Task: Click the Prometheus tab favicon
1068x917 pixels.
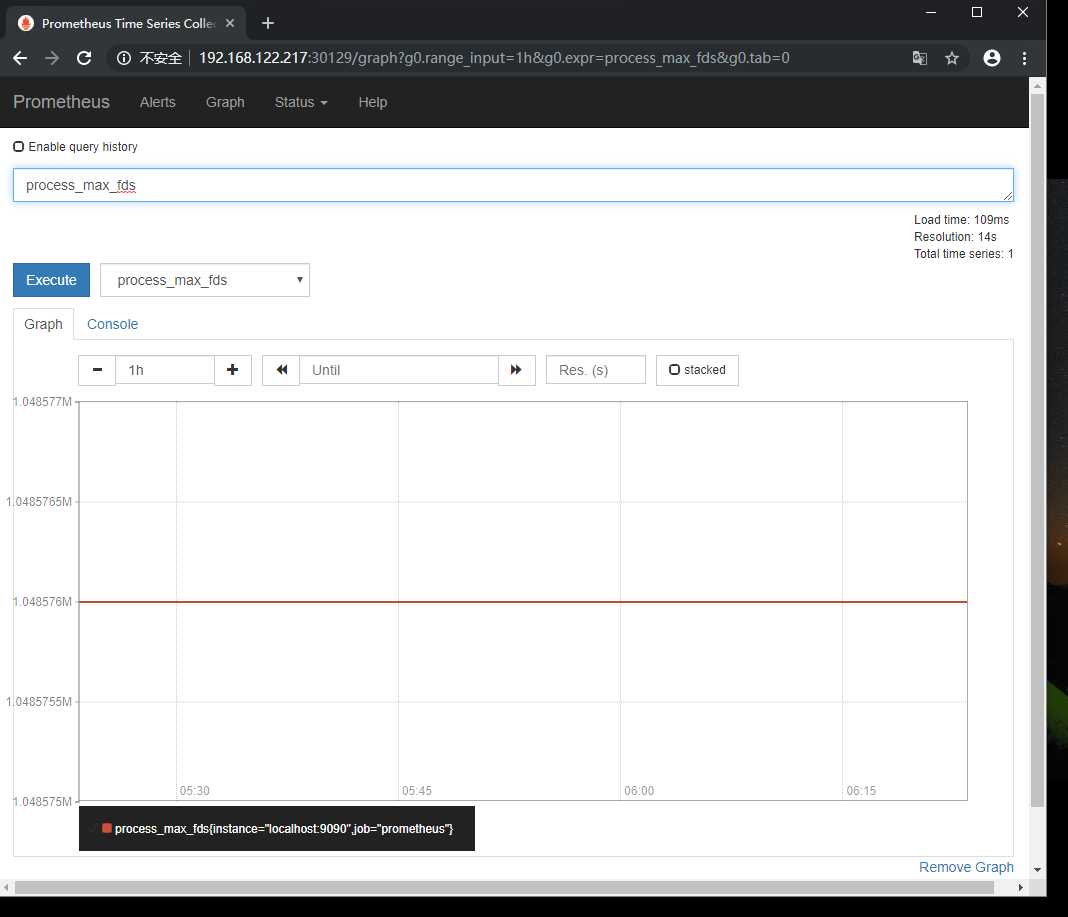Action: pyautogui.click(x=26, y=23)
